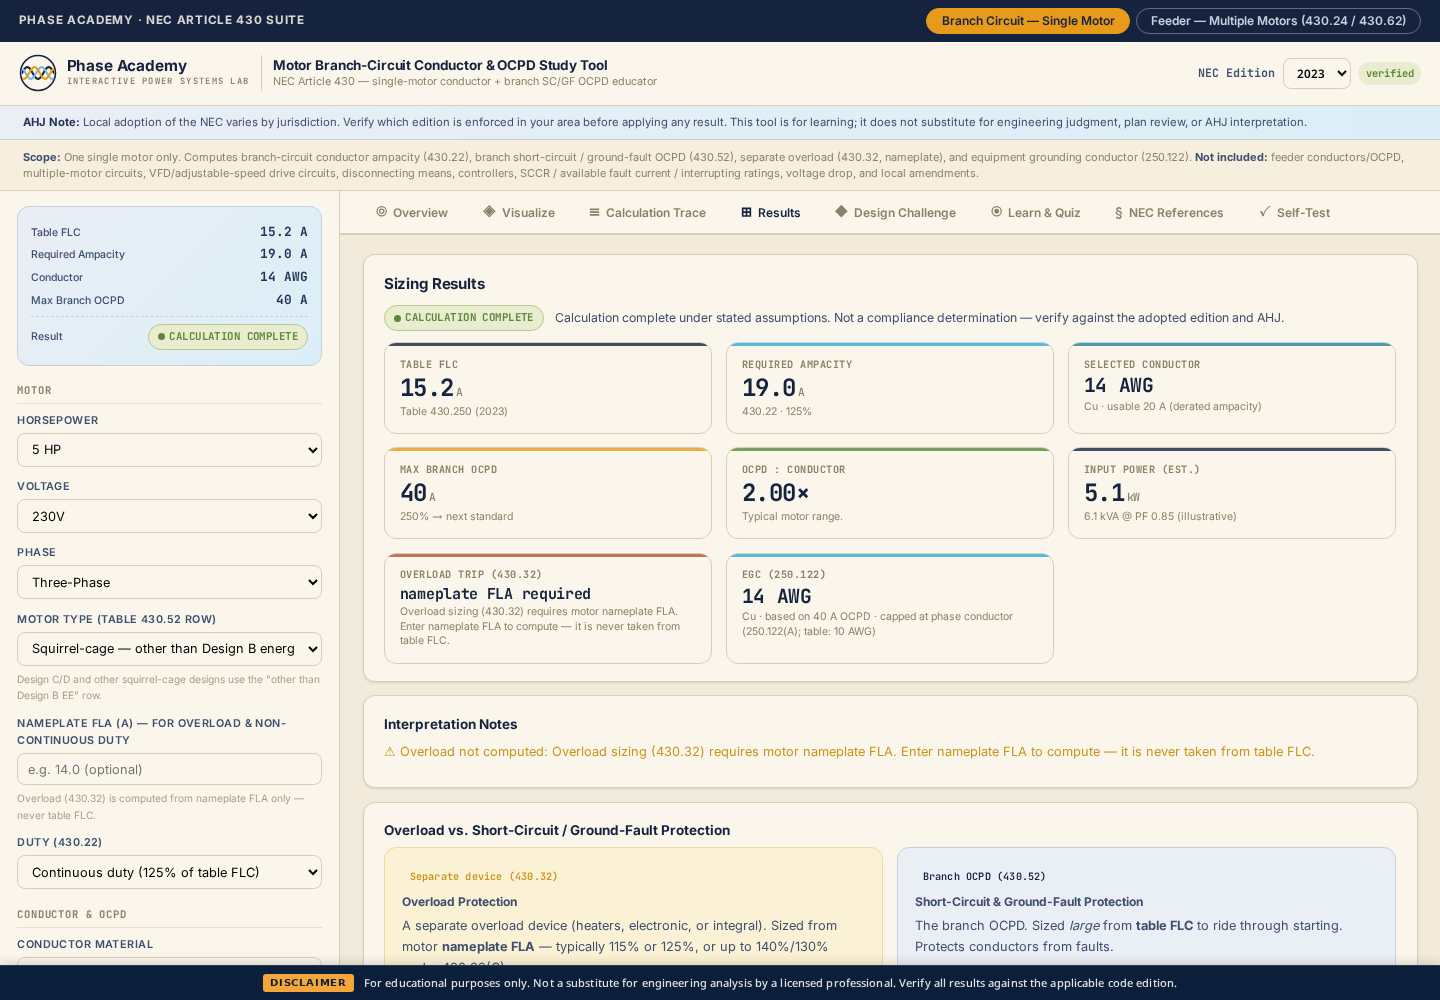Click the NEC References section icon

1118,213
